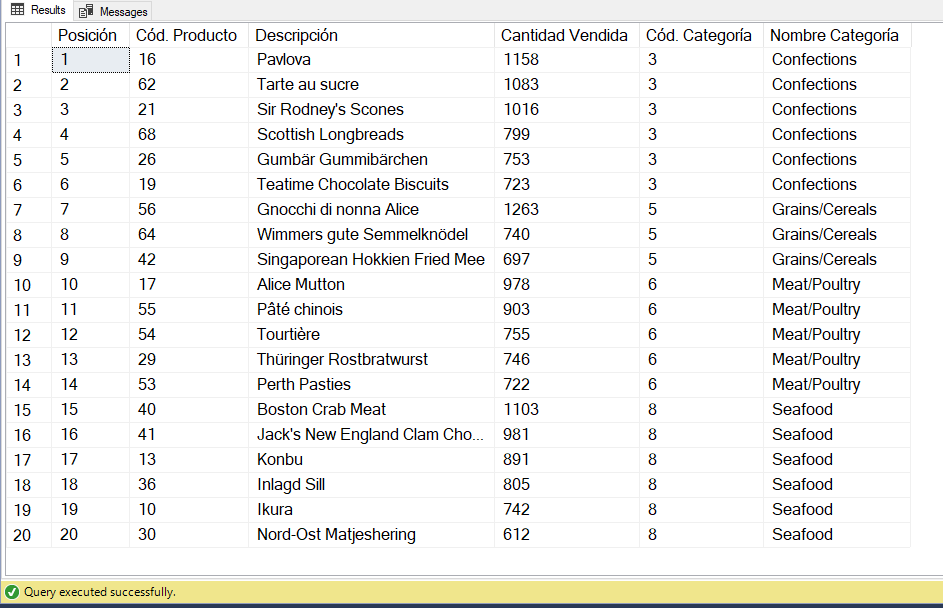943x608 pixels.
Task: Select the Boston Crab Meat cell
Action: pos(371,410)
